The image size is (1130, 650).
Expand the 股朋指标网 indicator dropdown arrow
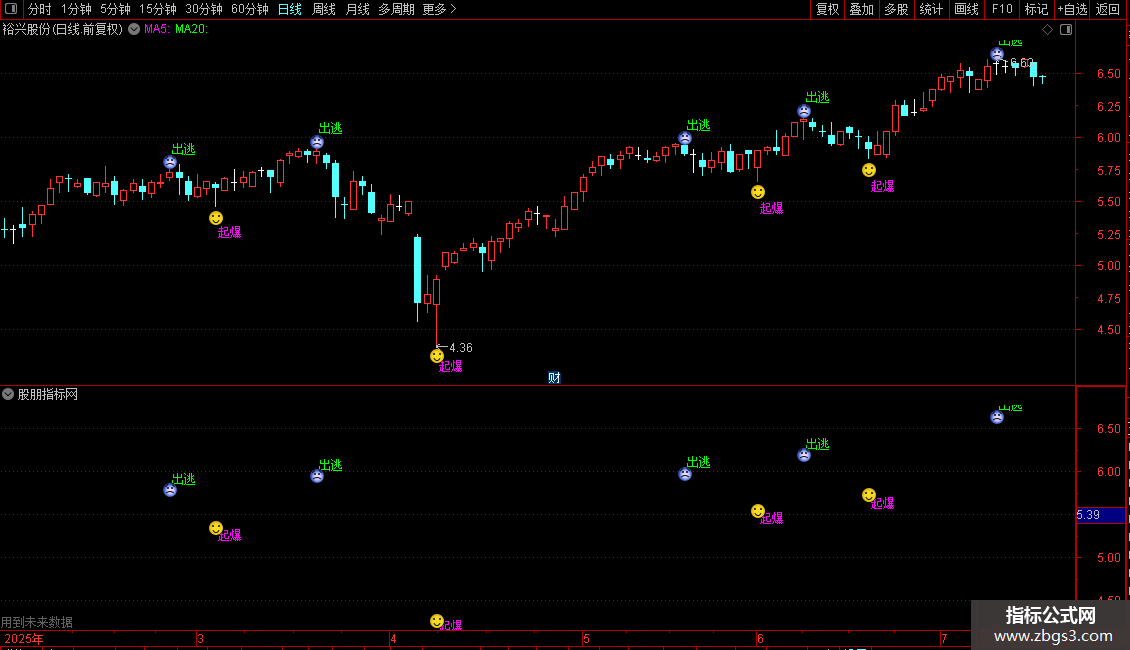(x=8, y=394)
